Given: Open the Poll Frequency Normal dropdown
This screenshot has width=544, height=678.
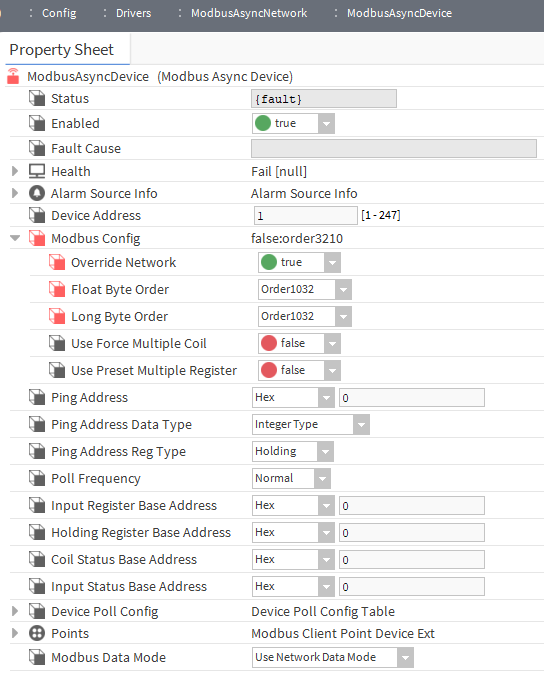Looking at the screenshot, I should pyautogui.click(x=291, y=478).
